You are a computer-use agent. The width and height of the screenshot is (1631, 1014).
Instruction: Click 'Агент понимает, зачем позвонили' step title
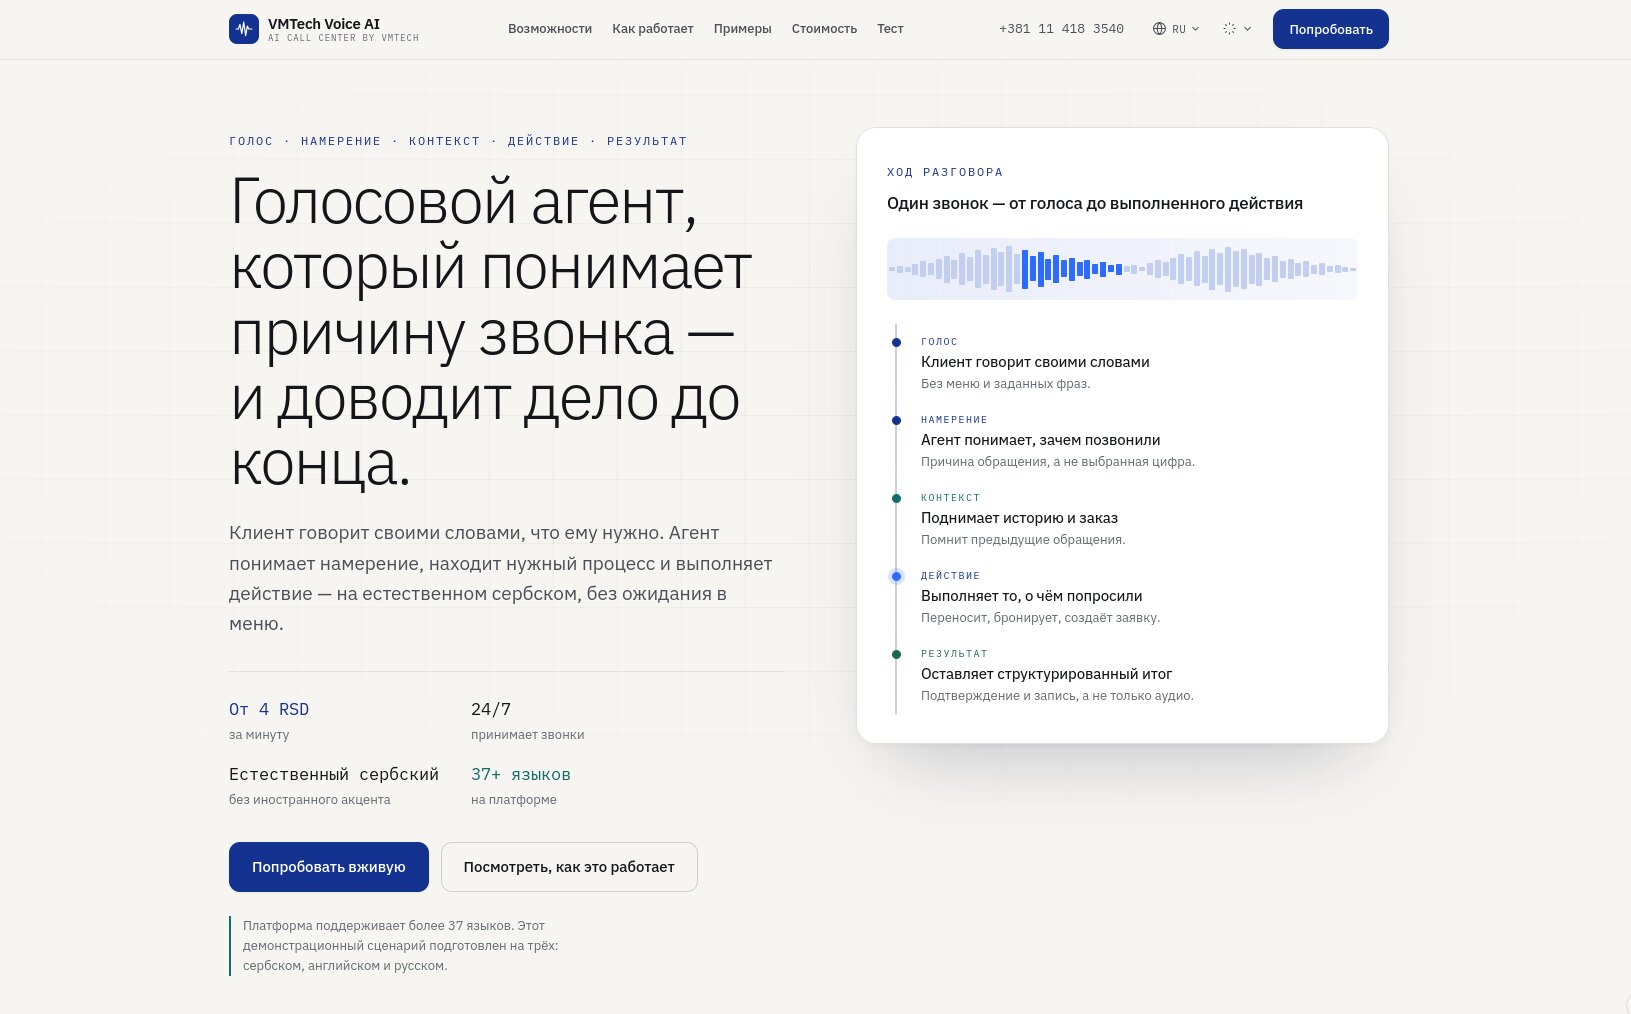1041,440
